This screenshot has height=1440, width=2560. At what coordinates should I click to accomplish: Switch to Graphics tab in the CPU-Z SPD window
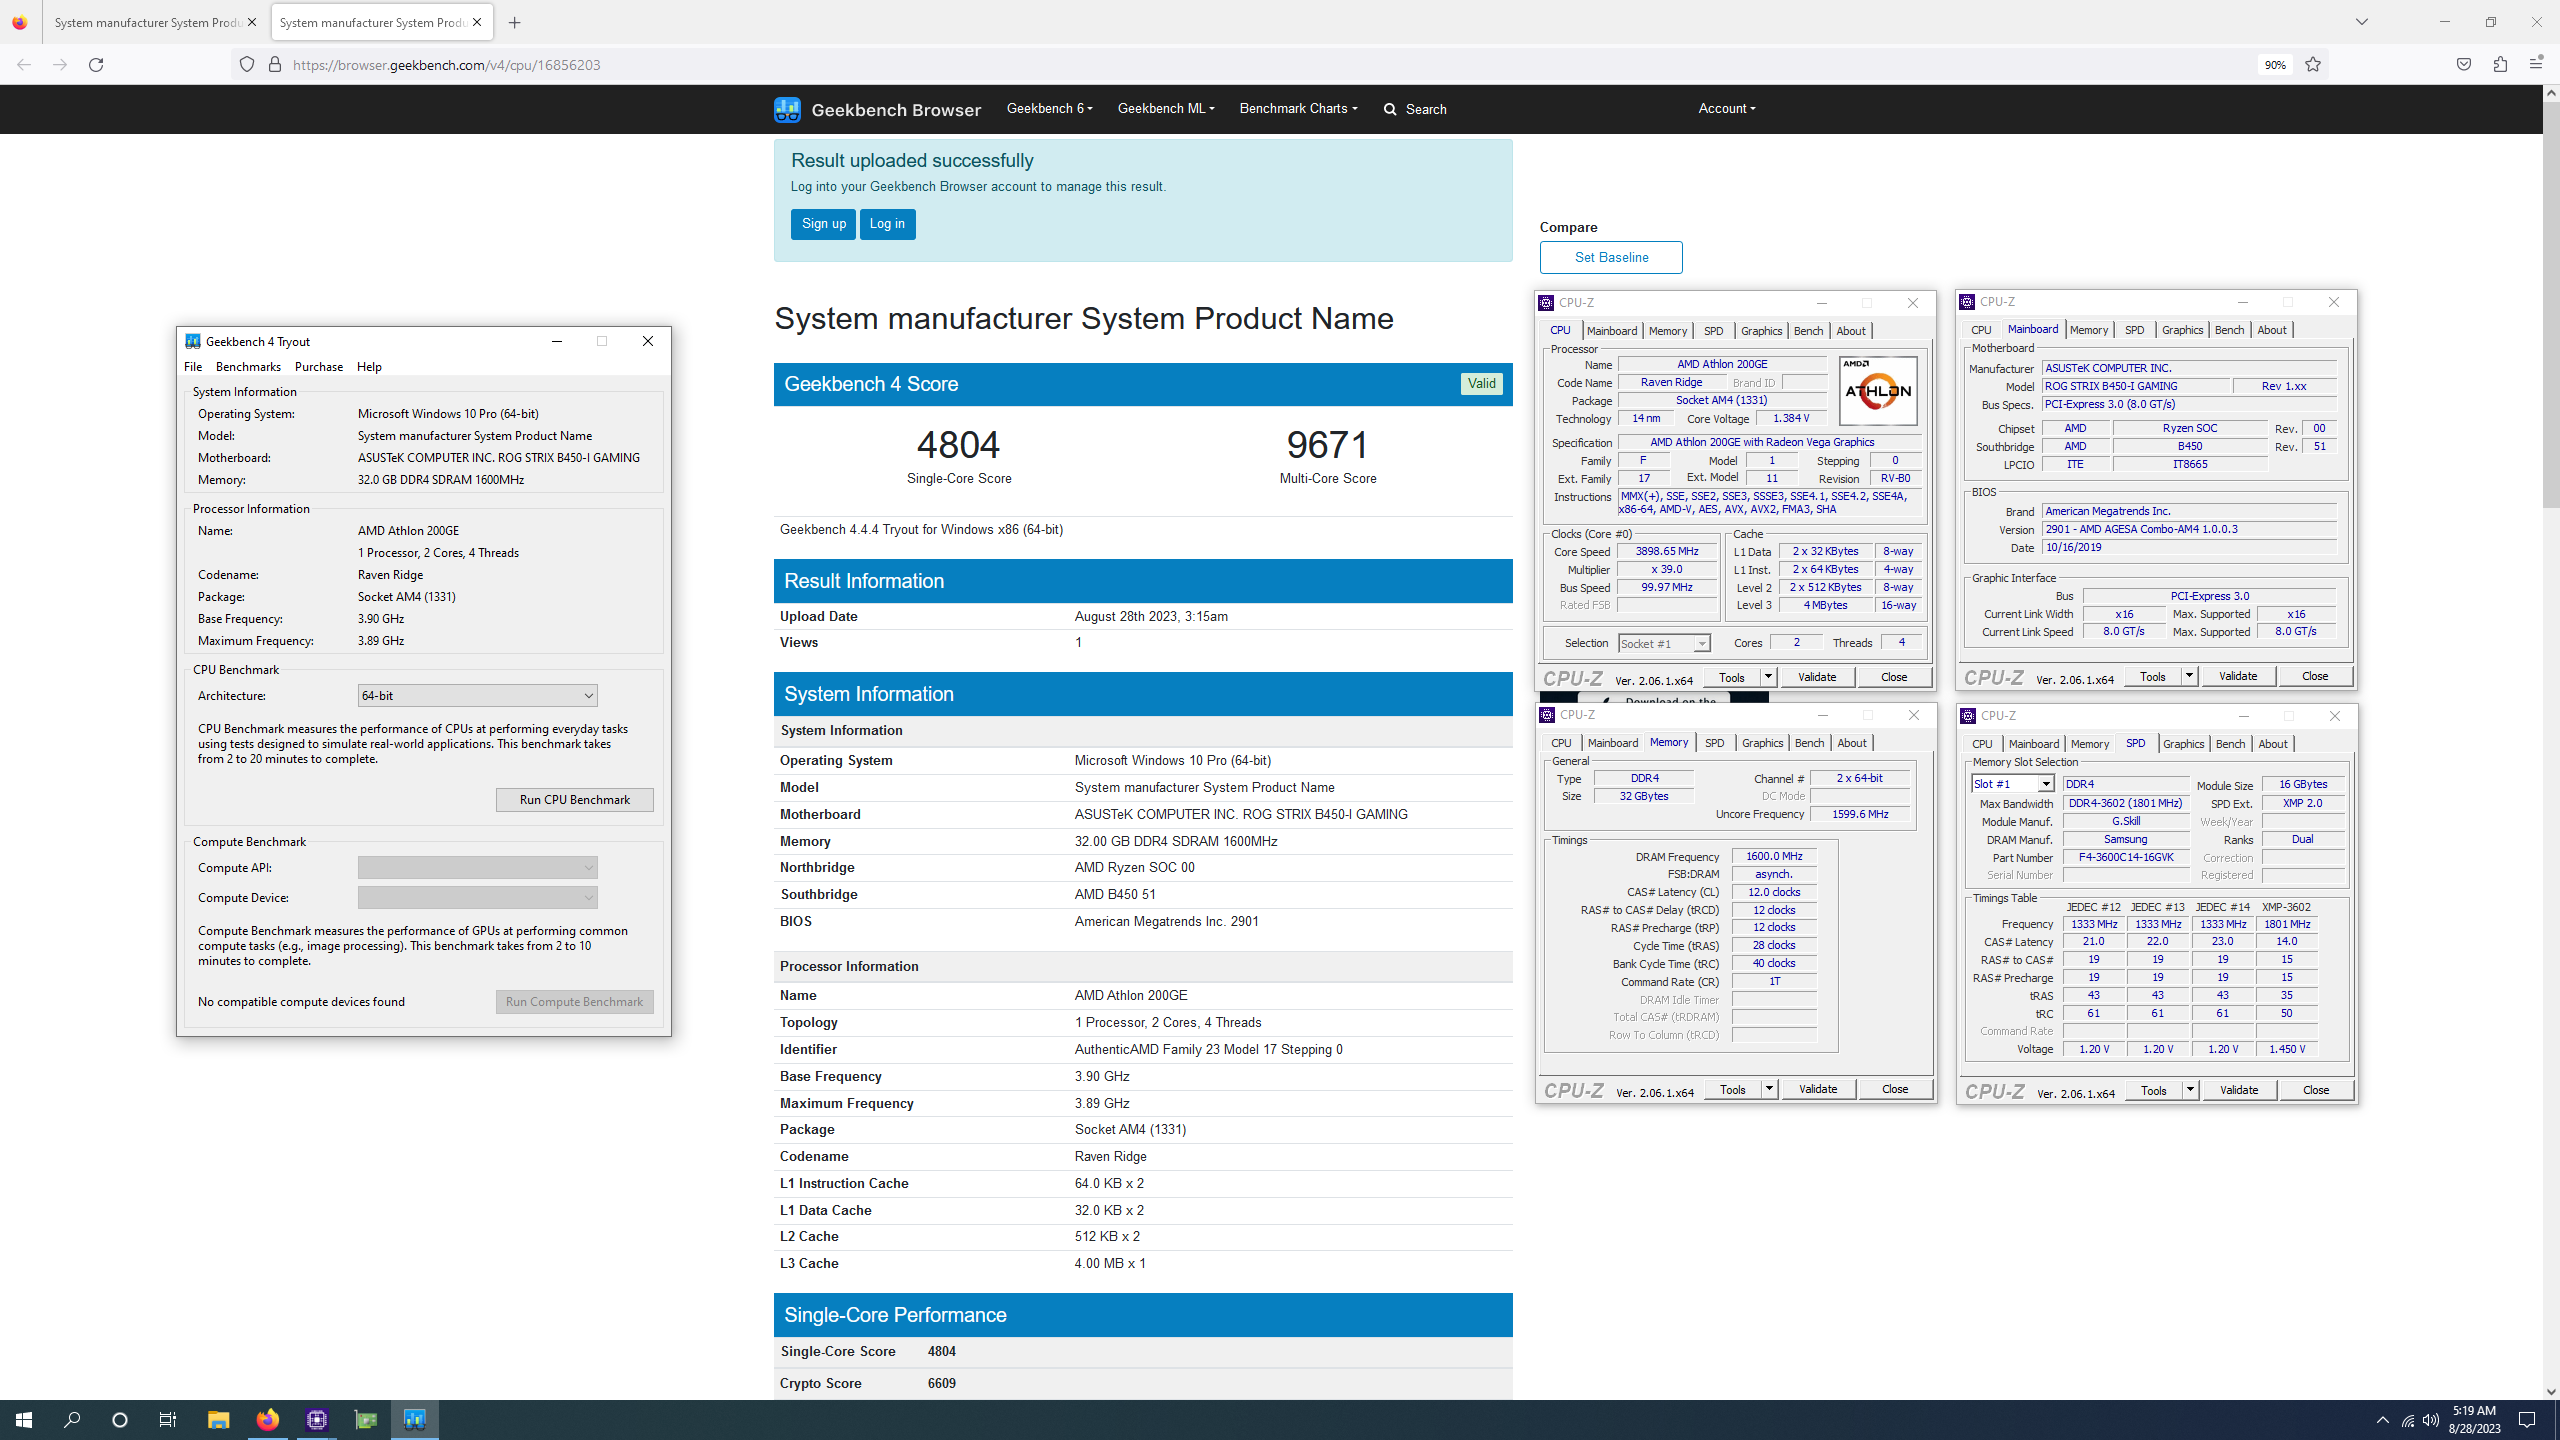pyautogui.click(x=2183, y=744)
